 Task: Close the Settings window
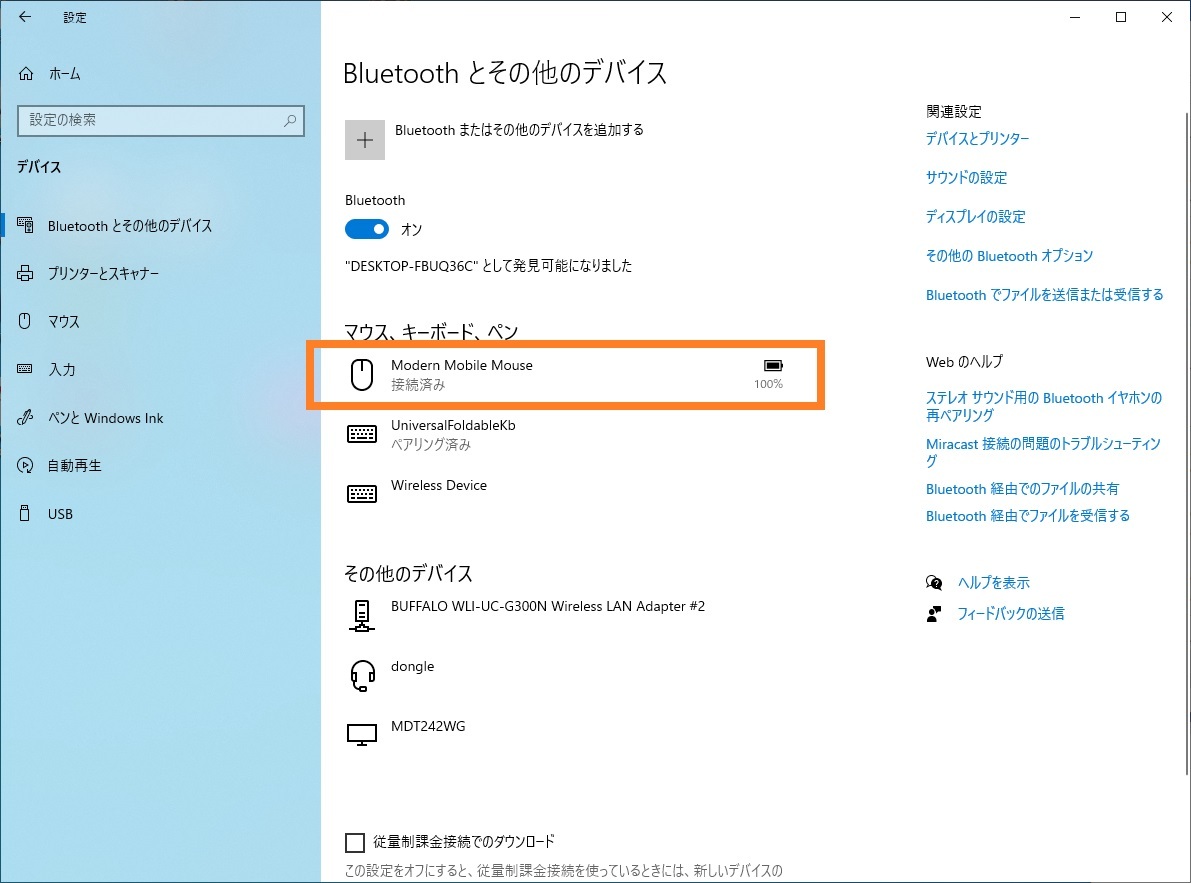click(1167, 17)
